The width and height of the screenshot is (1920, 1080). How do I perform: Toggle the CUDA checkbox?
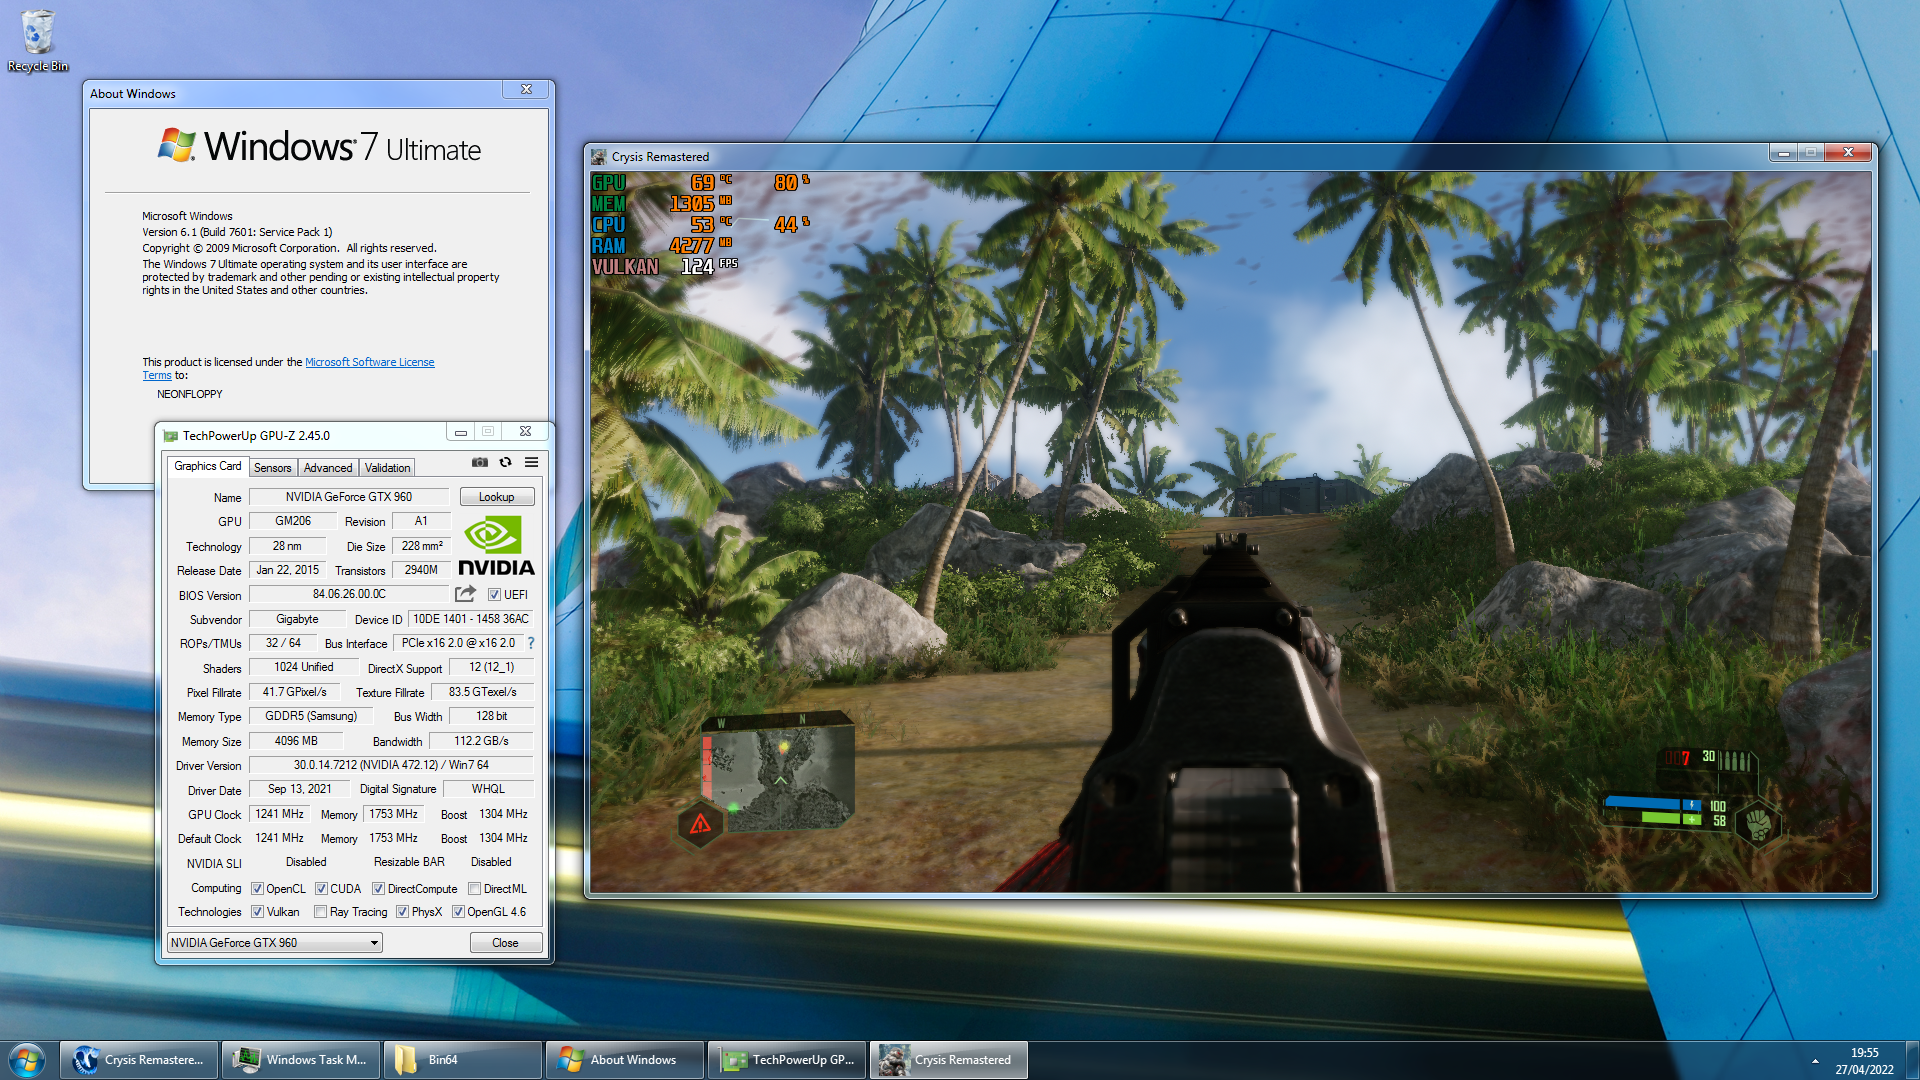click(321, 889)
